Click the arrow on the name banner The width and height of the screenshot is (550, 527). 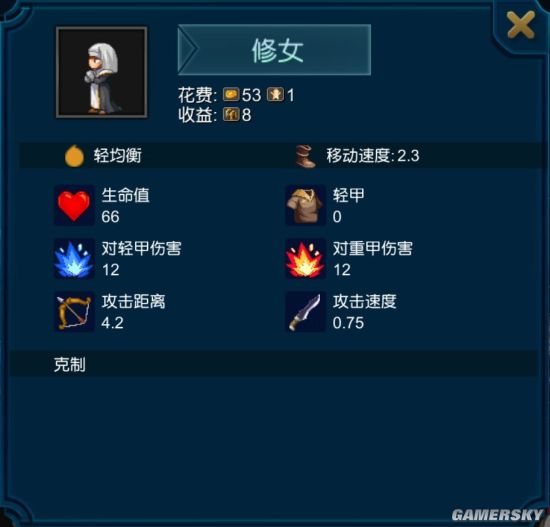[x=189, y=49]
